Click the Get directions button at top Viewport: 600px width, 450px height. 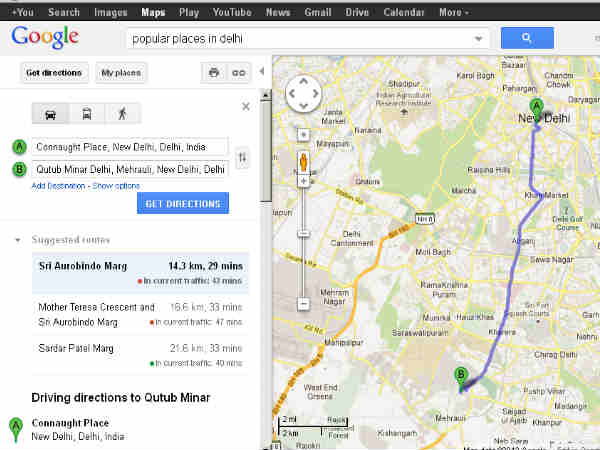(x=54, y=73)
